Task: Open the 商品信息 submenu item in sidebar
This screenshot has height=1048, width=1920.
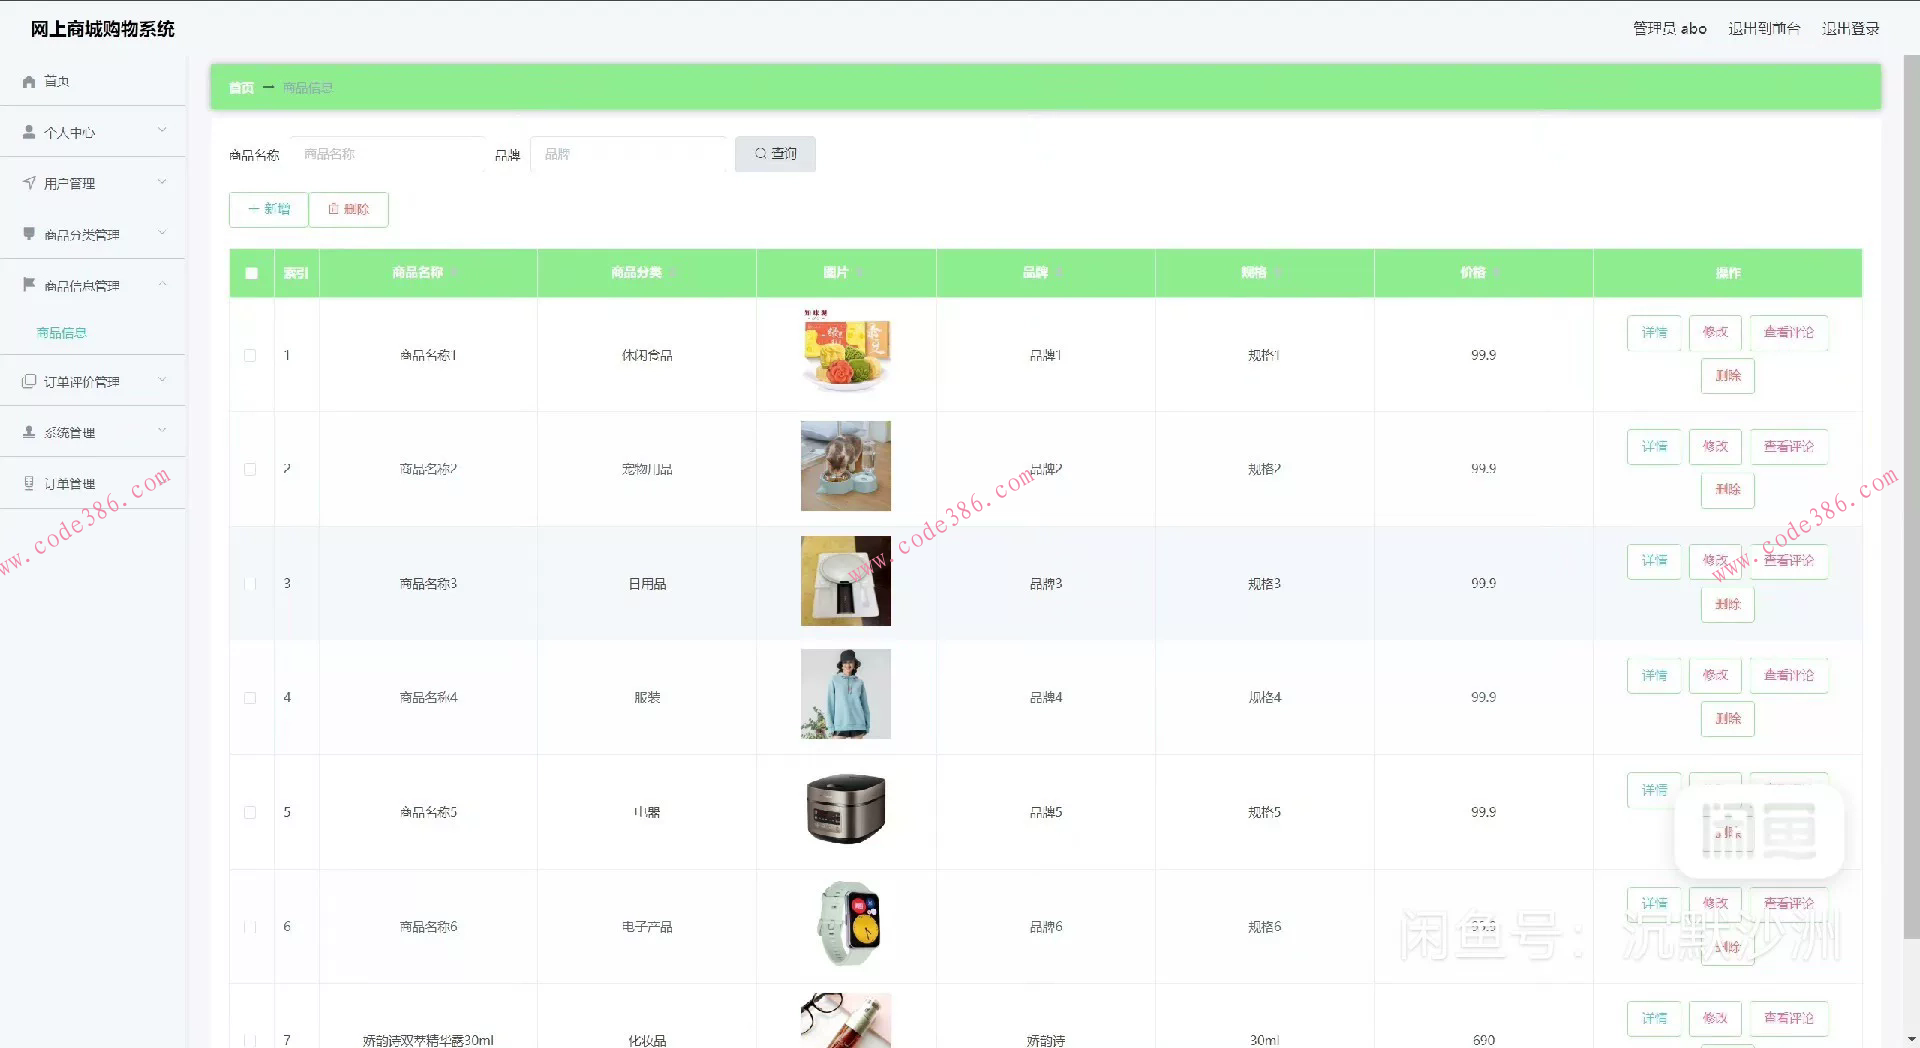Action: [x=62, y=333]
